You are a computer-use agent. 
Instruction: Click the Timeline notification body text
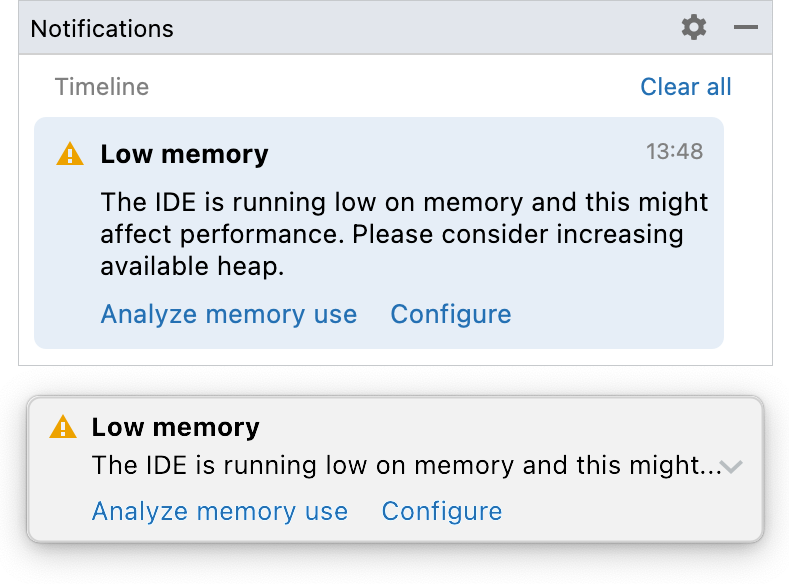pyautogui.click(x=400, y=234)
